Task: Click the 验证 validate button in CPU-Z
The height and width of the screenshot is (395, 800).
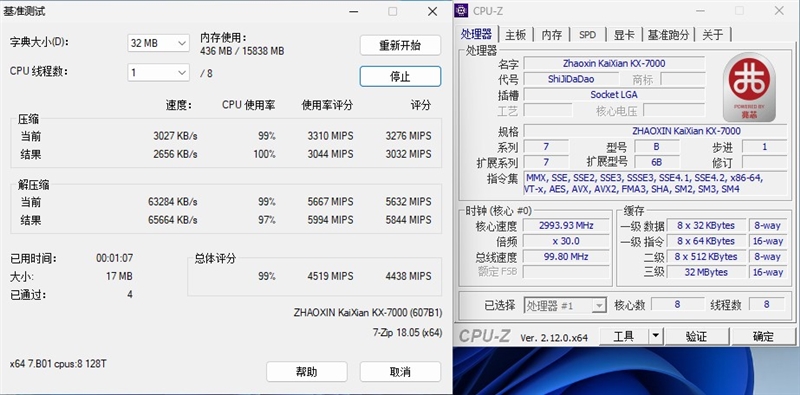Action: click(696, 336)
